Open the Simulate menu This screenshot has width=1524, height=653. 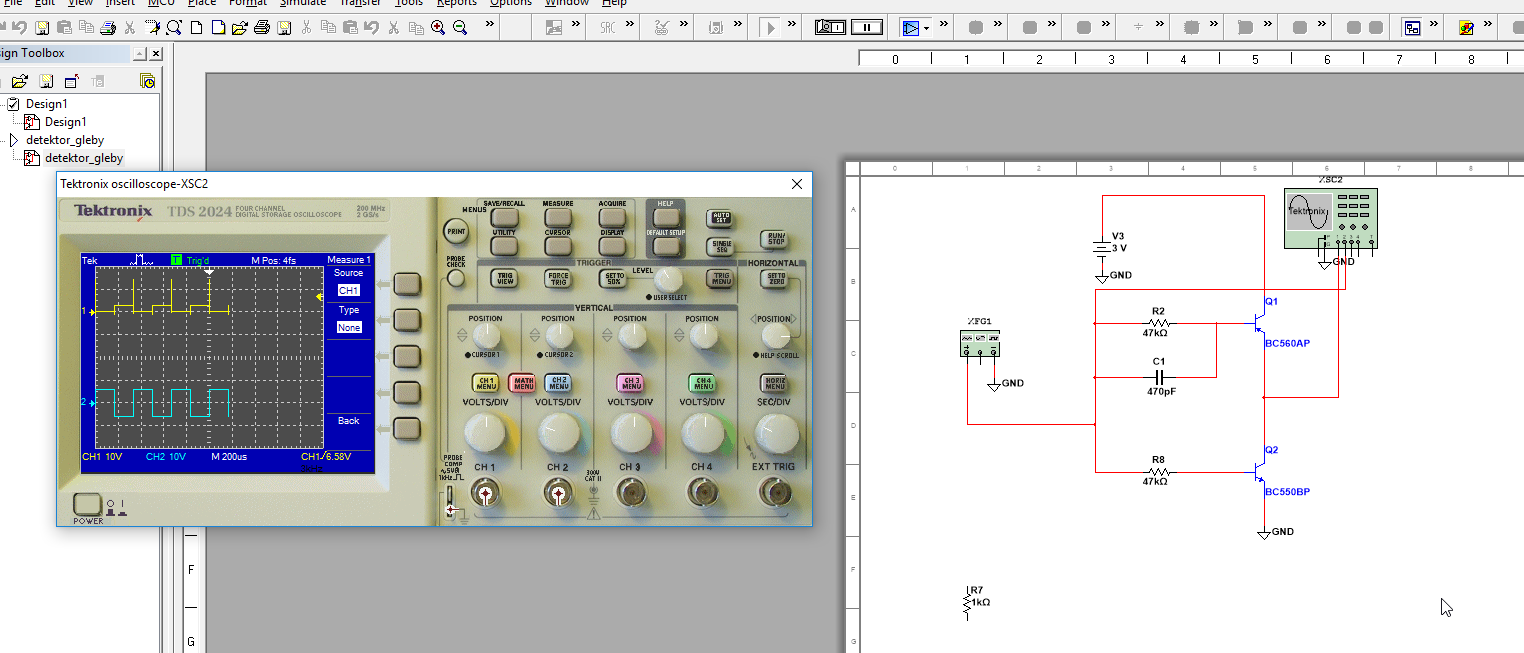pos(303,3)
